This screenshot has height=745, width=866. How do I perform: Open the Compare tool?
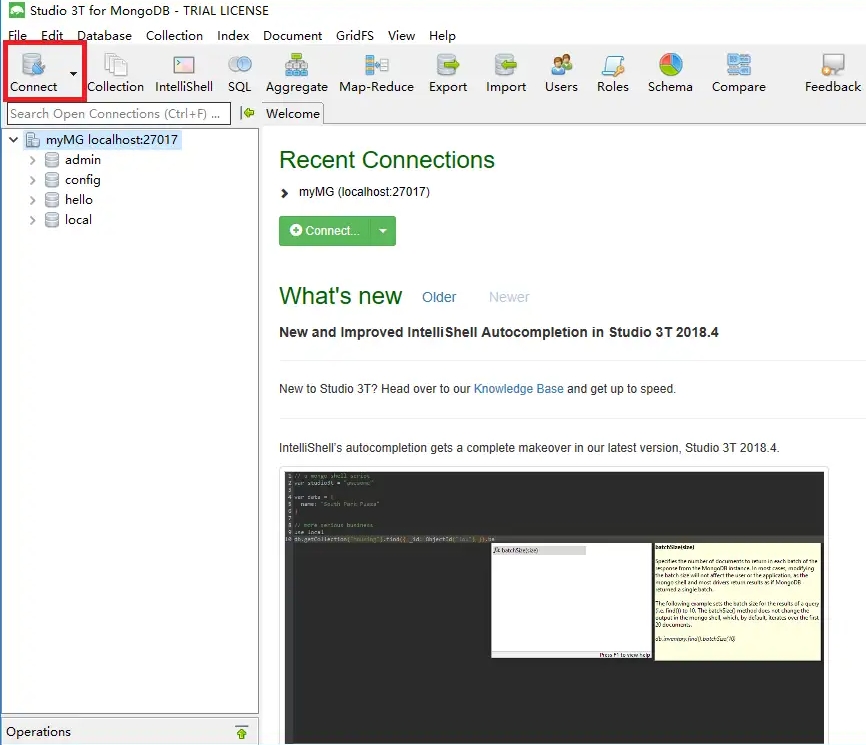pos(739,72)
